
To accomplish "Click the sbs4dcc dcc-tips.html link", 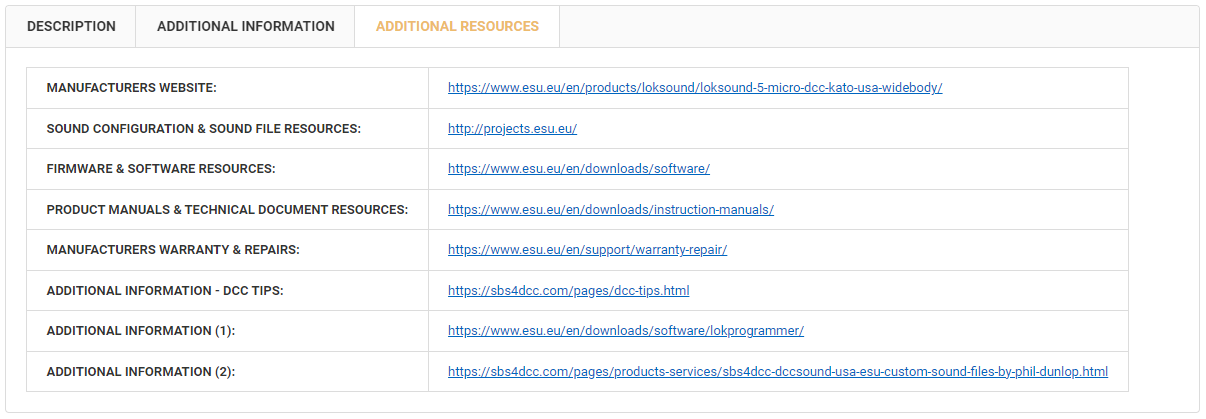I will (x=568, y=291).
